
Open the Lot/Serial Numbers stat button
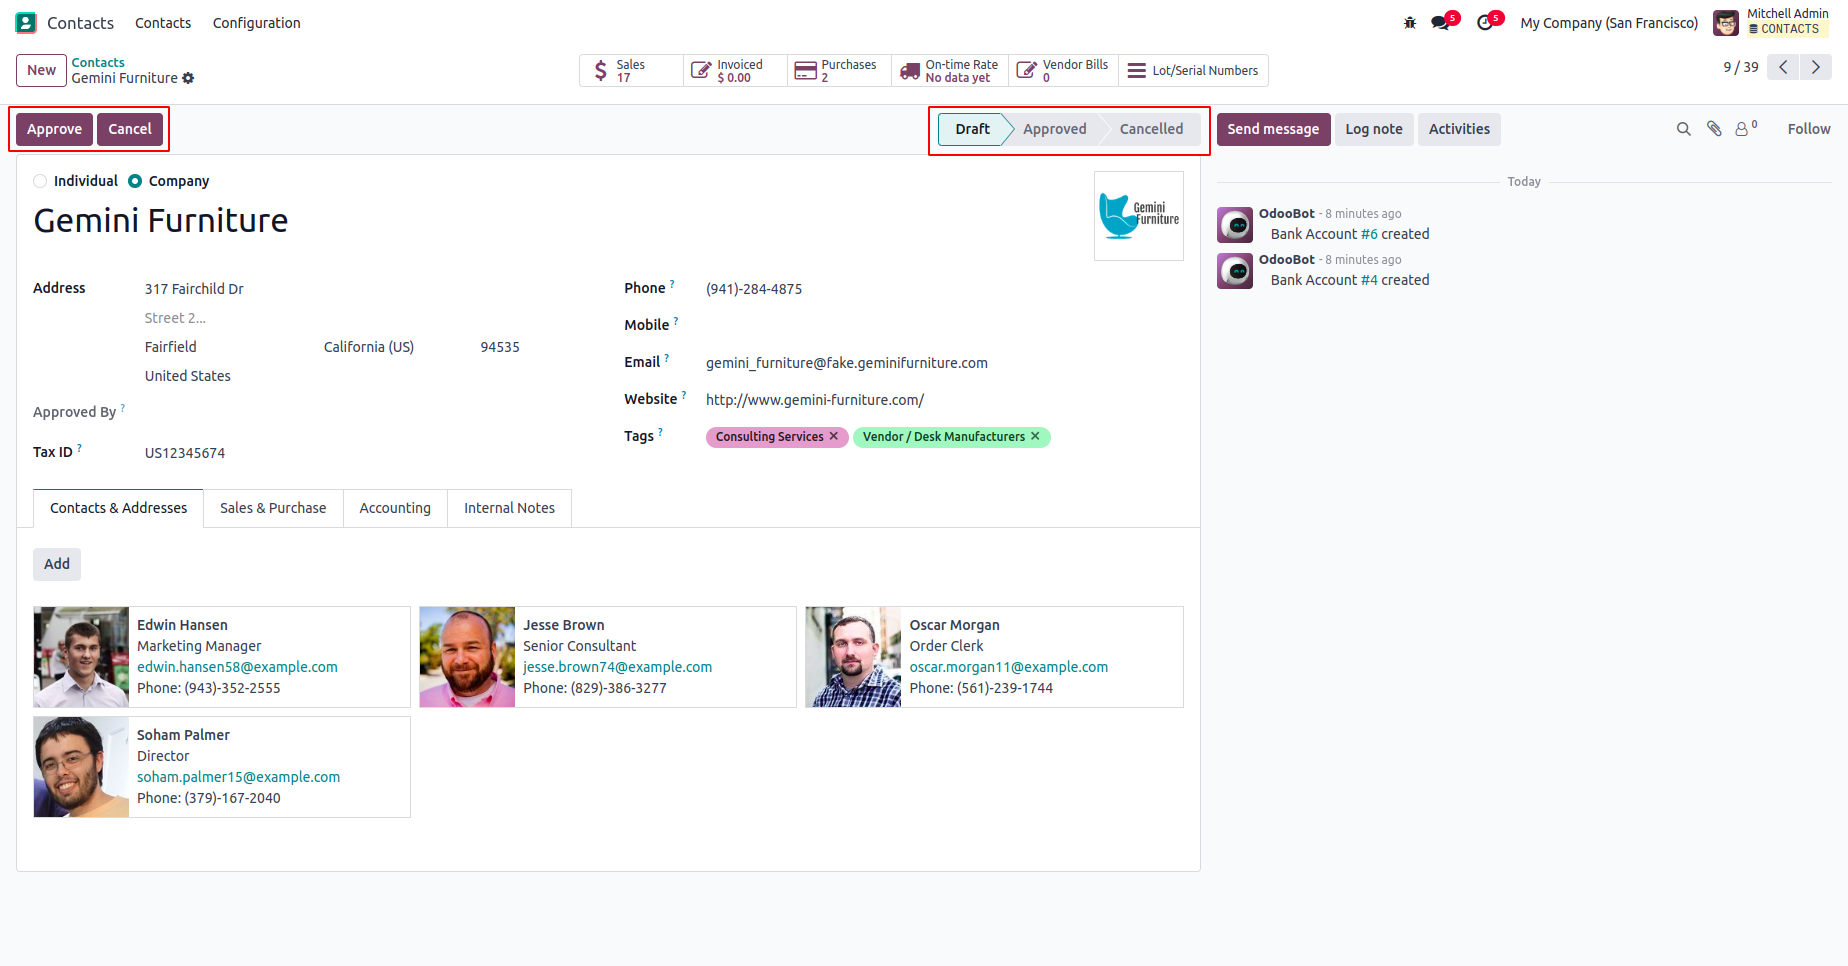tap(1194, 71)
